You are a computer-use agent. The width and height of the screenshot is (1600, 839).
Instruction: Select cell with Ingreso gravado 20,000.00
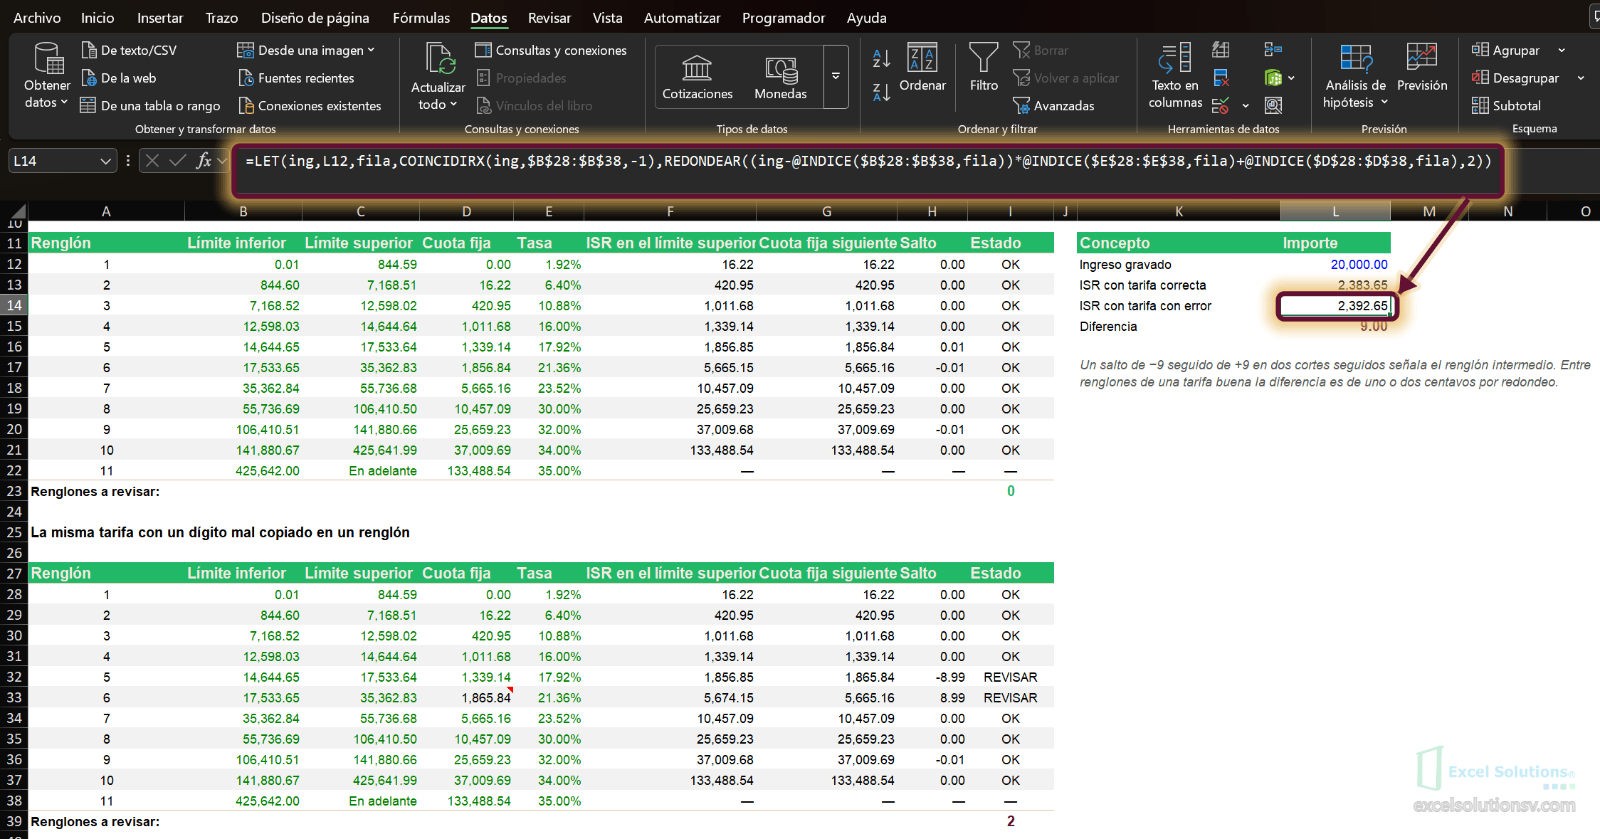coord(1335,265)
